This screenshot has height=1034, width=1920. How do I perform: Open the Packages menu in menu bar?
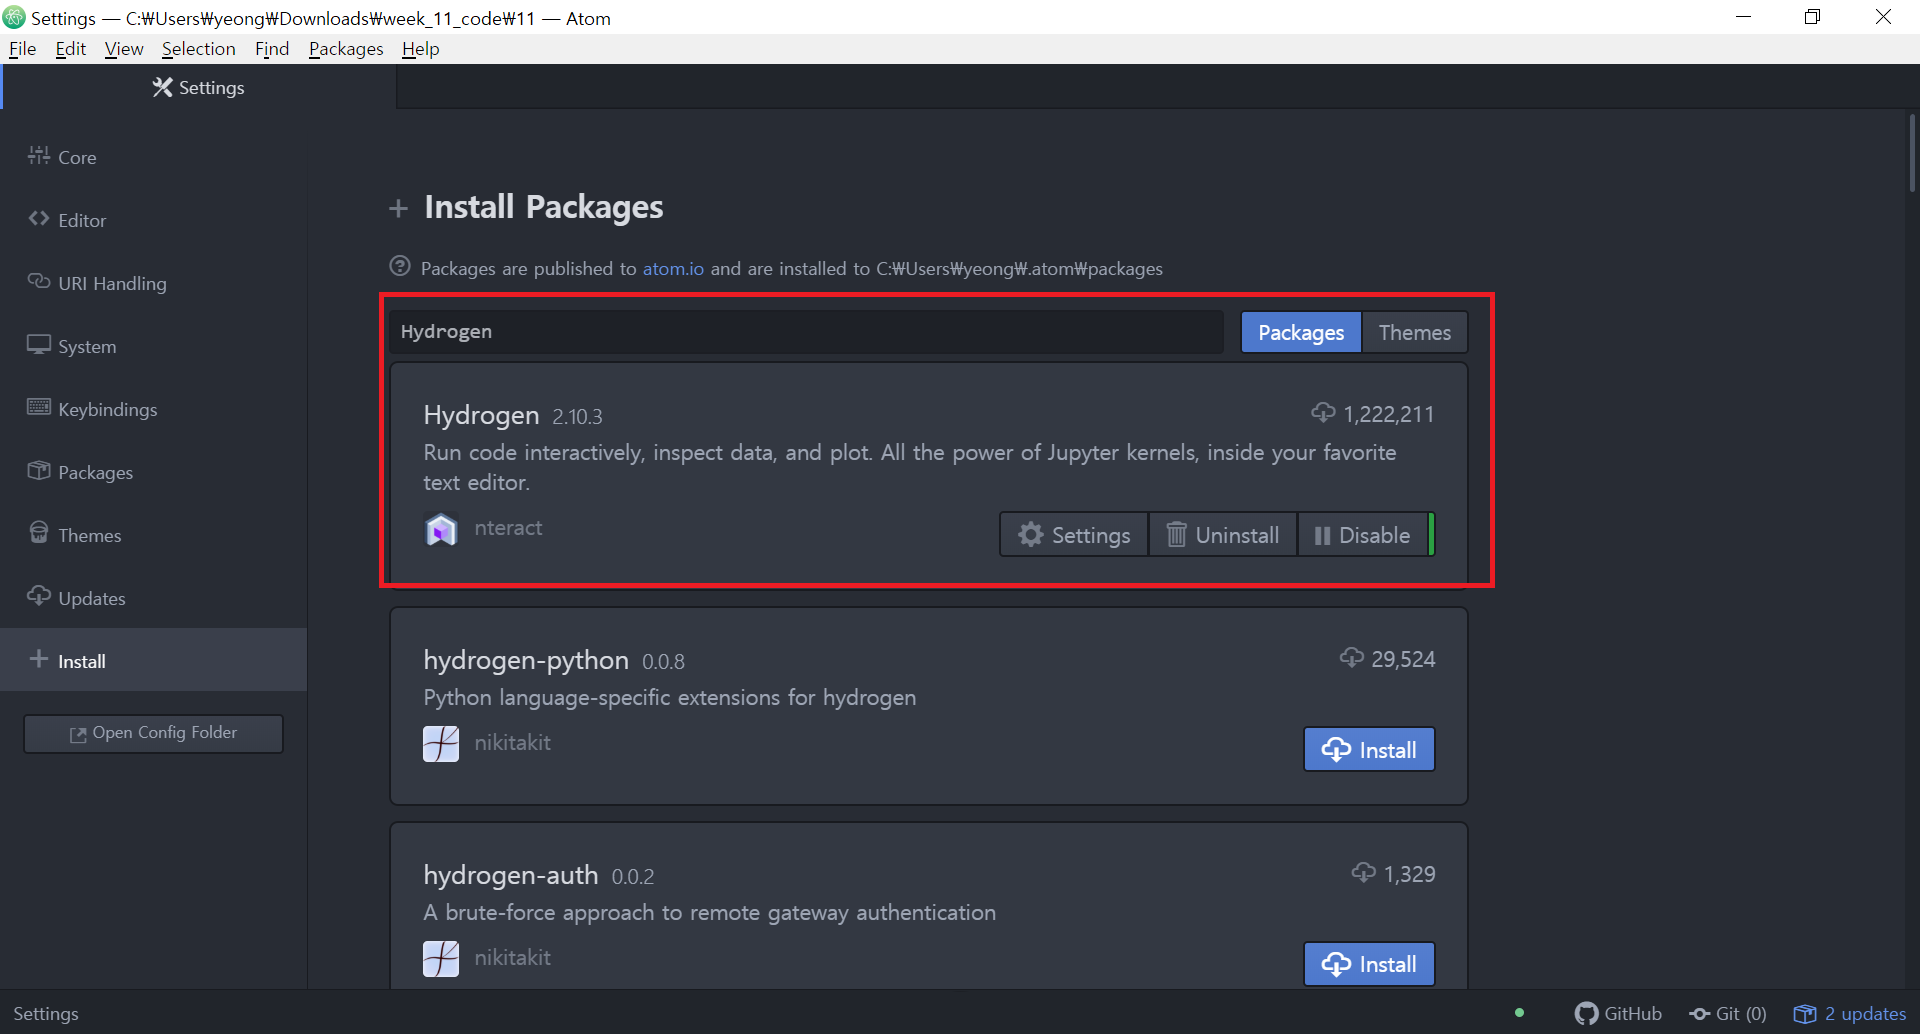[346, 49]
